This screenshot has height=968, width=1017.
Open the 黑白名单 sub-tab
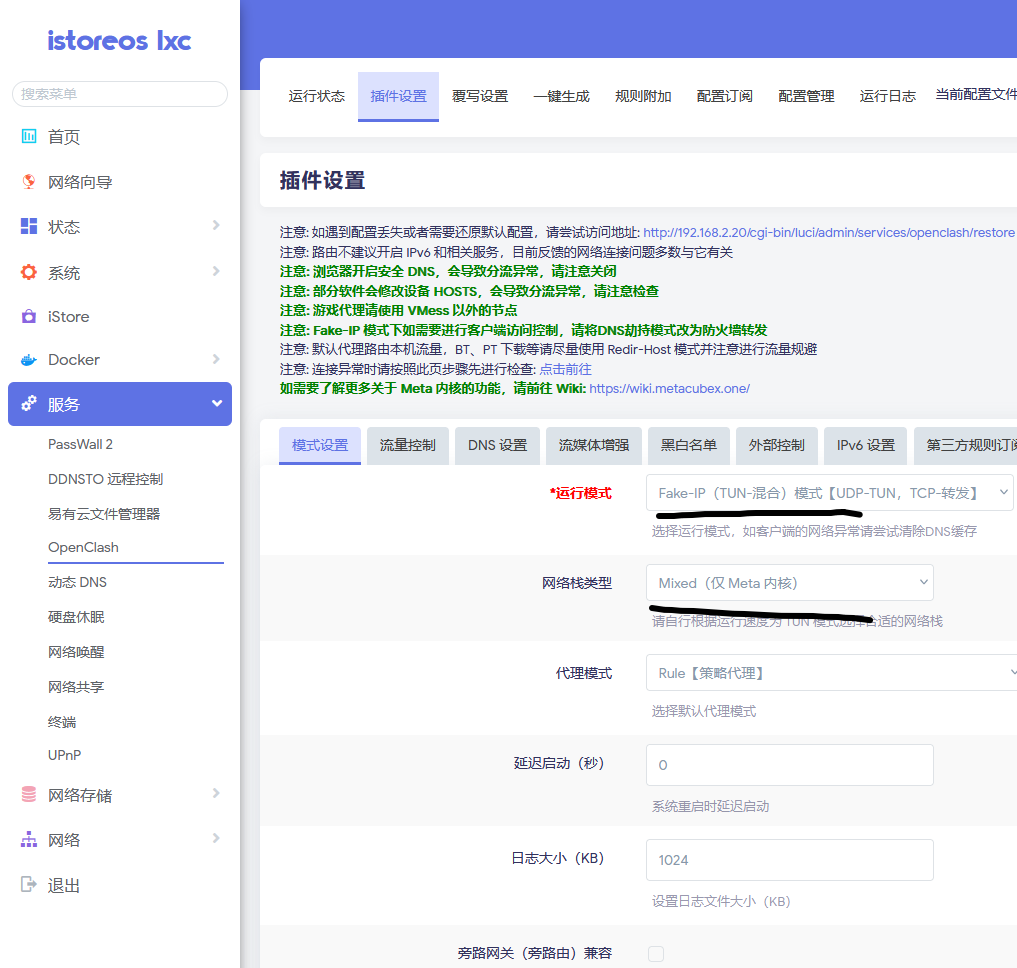pyautogui.click(x=689, y=446)
